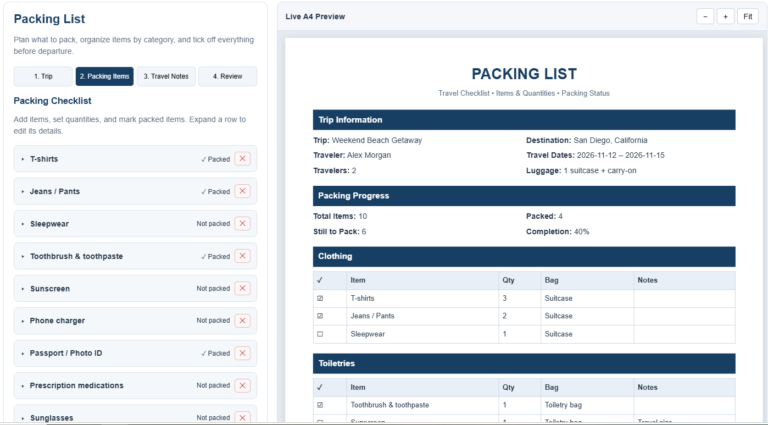Image resolution: width=768 pixels, height=425 pixels.
Task: Toggle Toothbrush & toothpaste Packed status
Action: (216, 257)
